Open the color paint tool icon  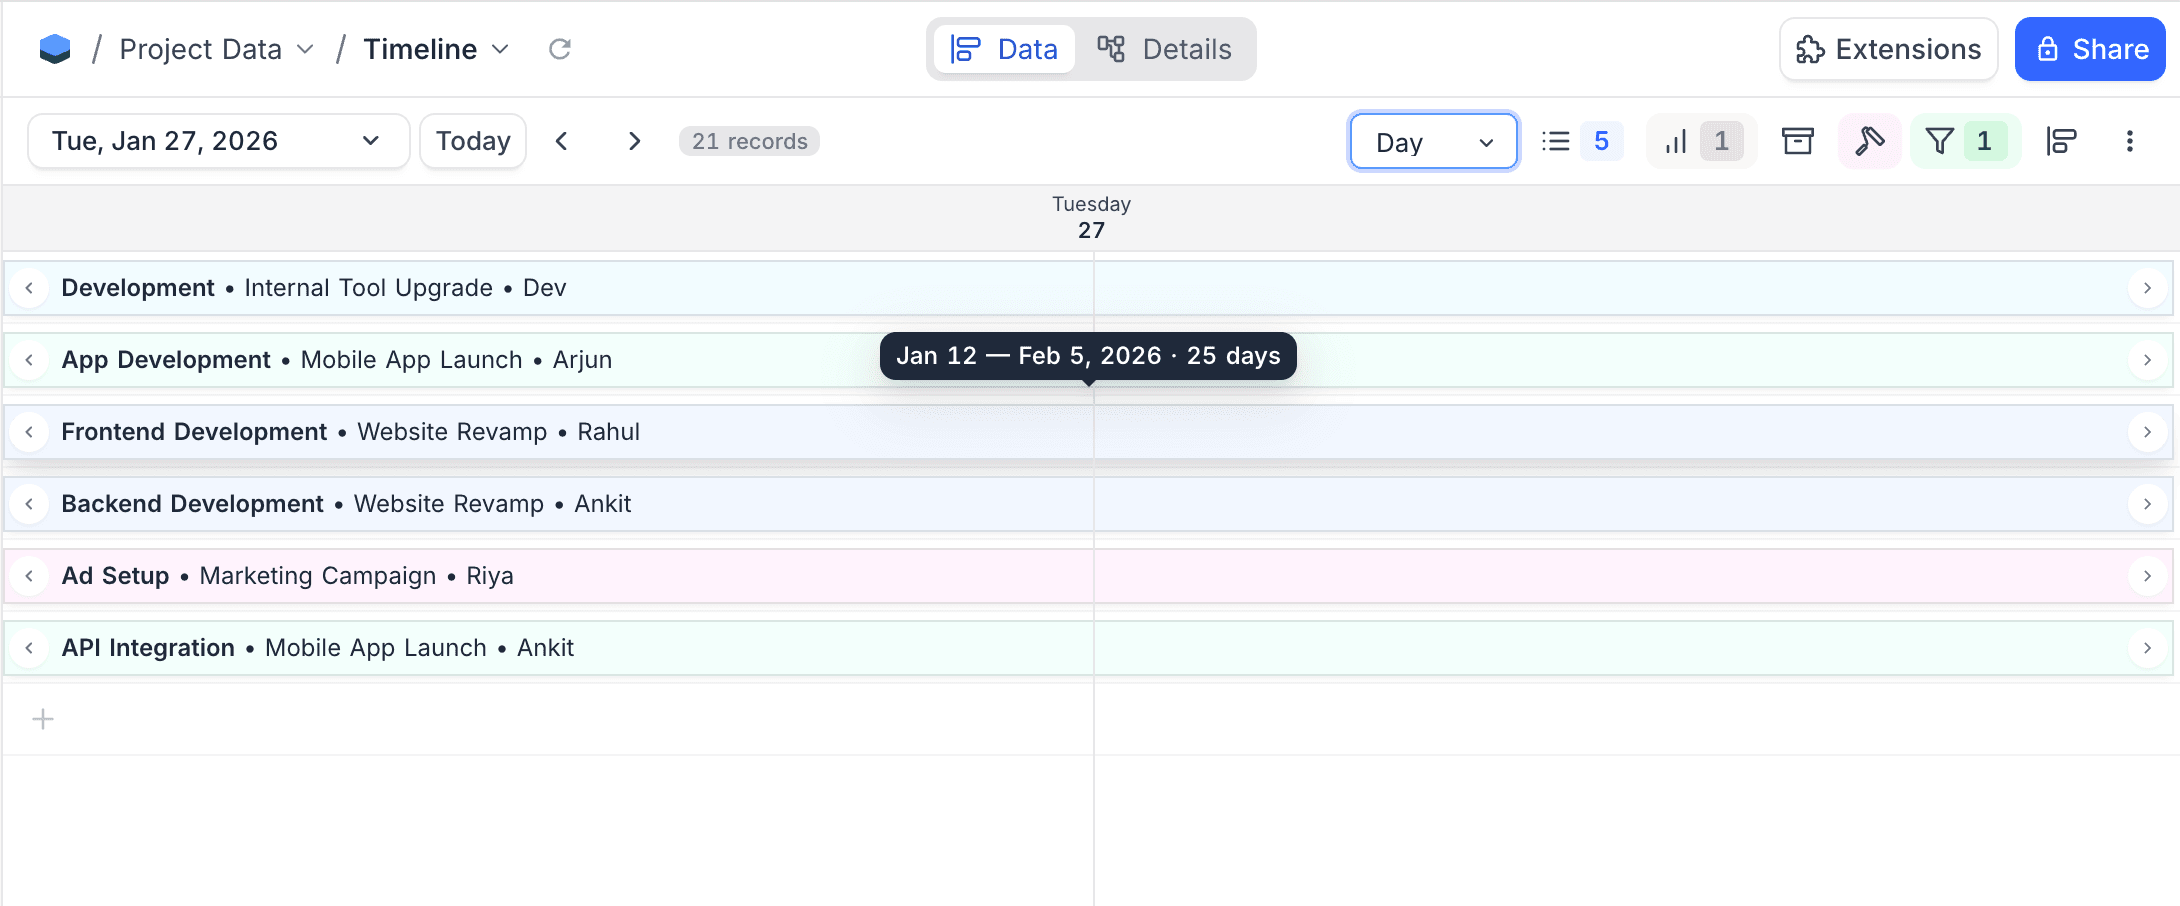click(1869, 141)
